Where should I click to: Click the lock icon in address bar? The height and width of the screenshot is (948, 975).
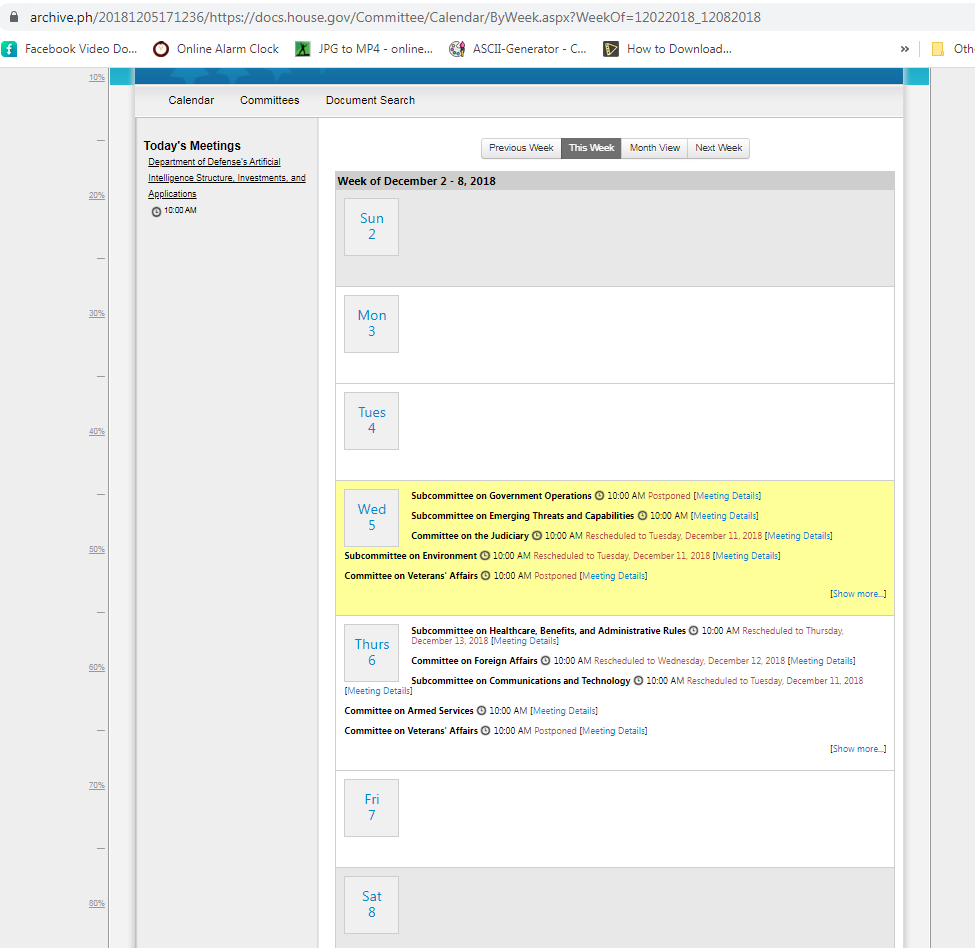pos(14,17)
